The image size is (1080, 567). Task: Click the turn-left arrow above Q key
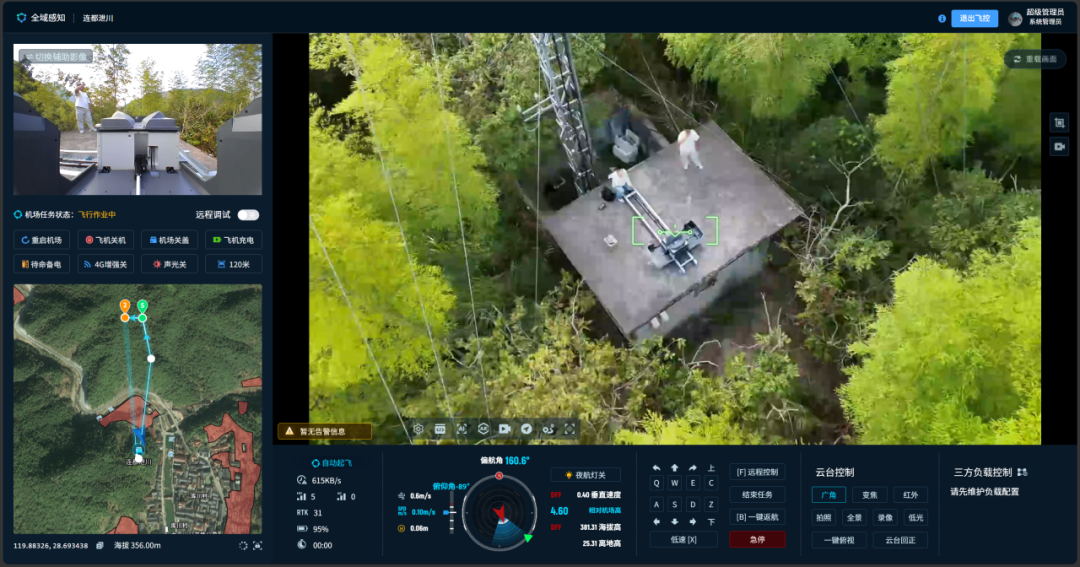(656, 468)
